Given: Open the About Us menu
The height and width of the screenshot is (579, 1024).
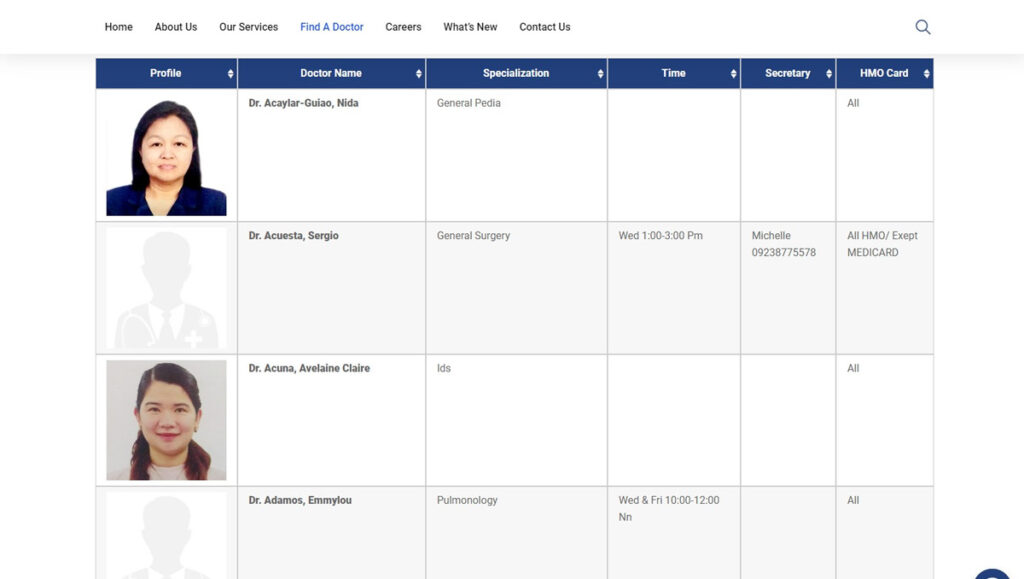Looking at the screenshot, I should pyautogui.click(x=176, y=27).
